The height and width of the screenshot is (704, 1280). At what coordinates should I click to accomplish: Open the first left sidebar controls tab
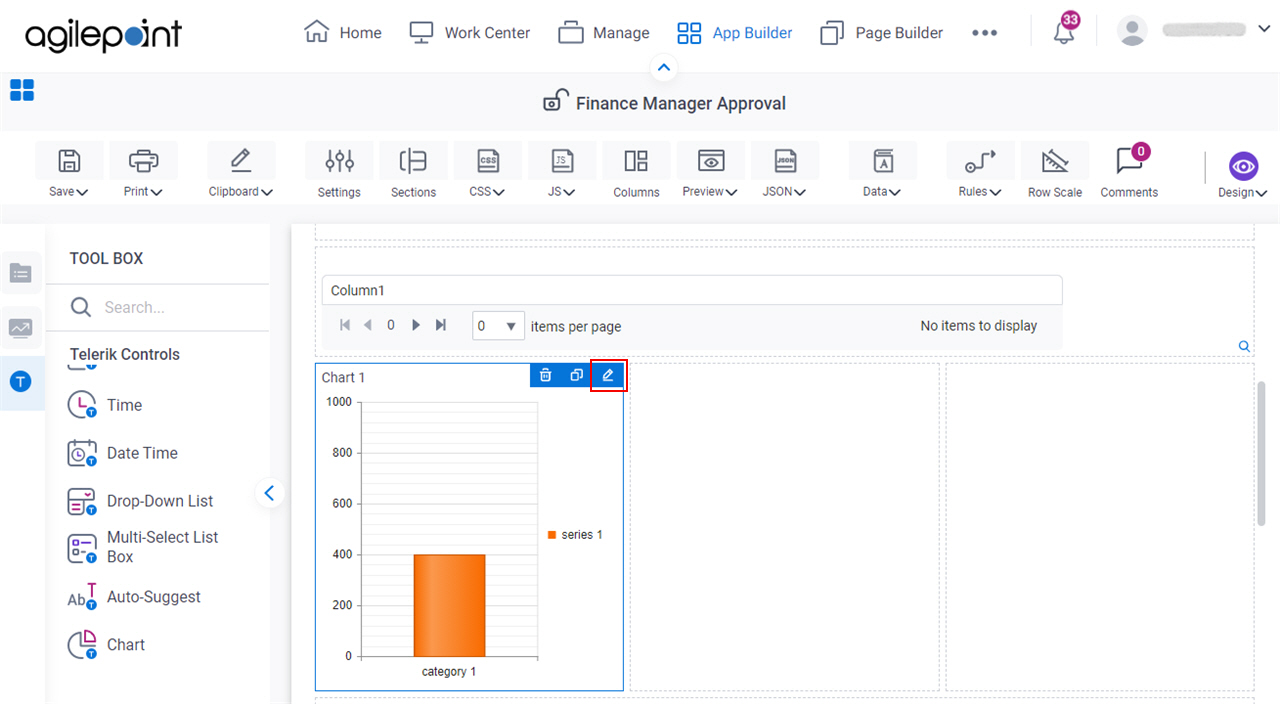point(21,273)
